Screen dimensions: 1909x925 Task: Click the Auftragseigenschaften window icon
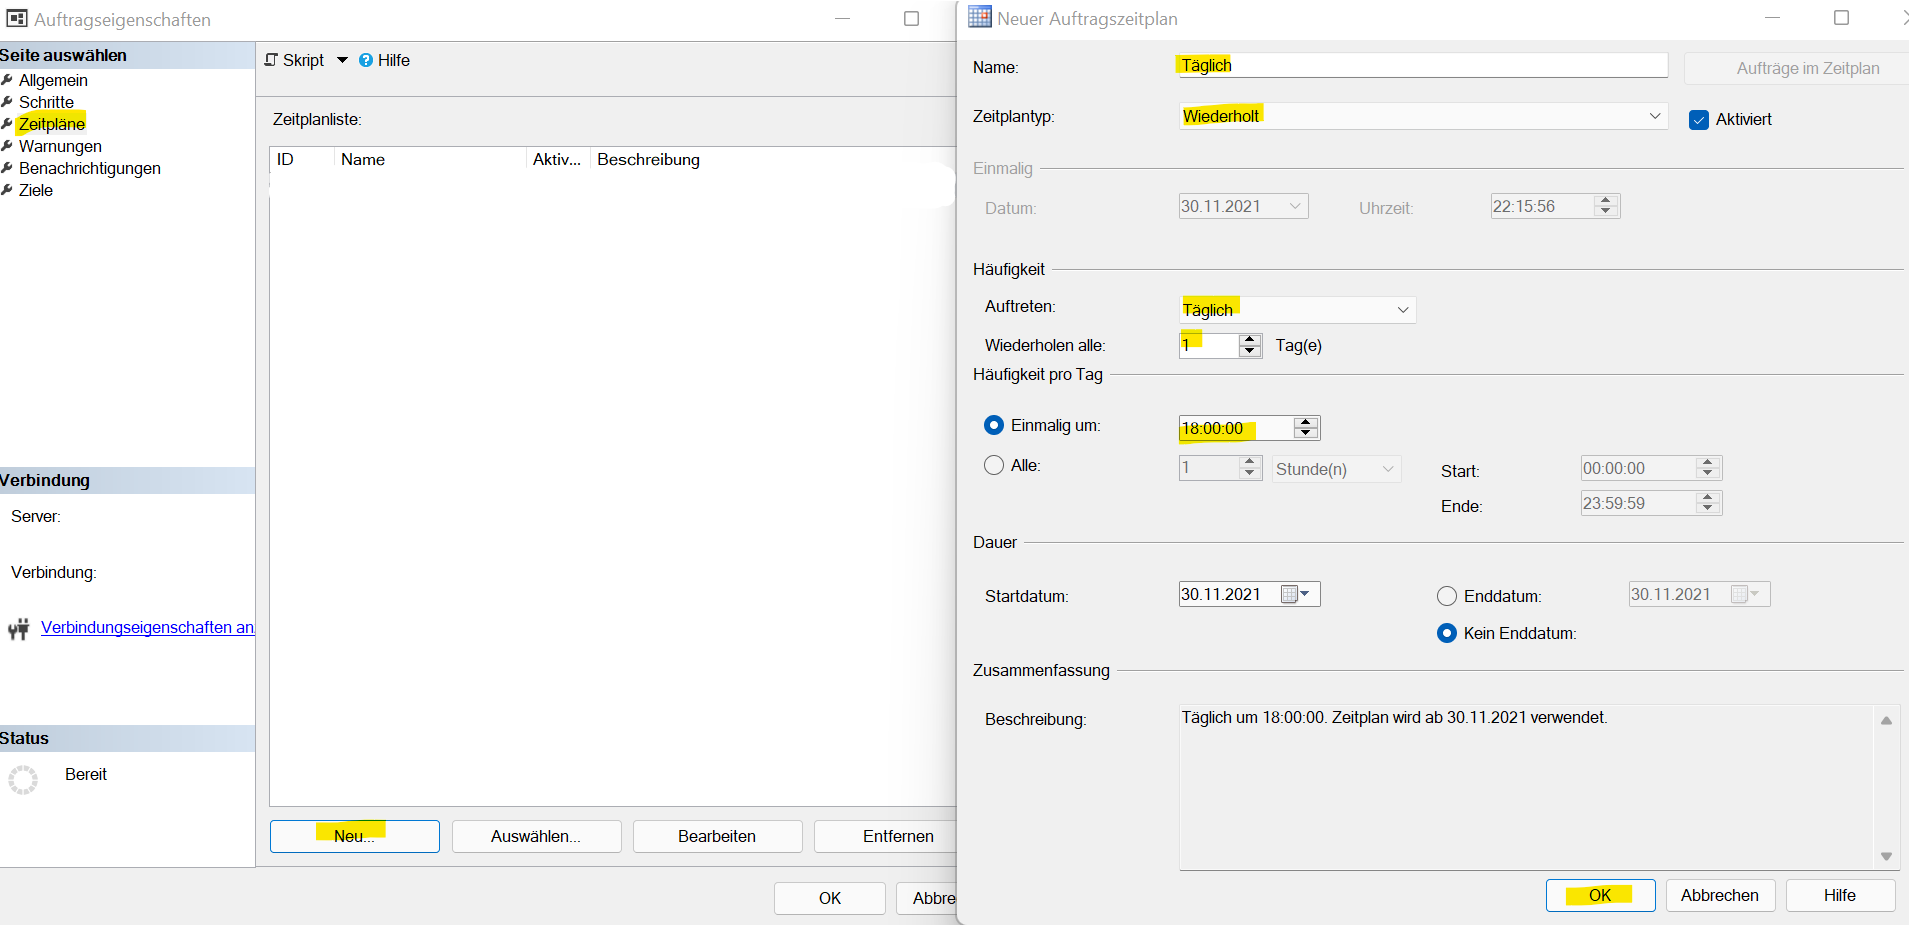coord(15,18)
